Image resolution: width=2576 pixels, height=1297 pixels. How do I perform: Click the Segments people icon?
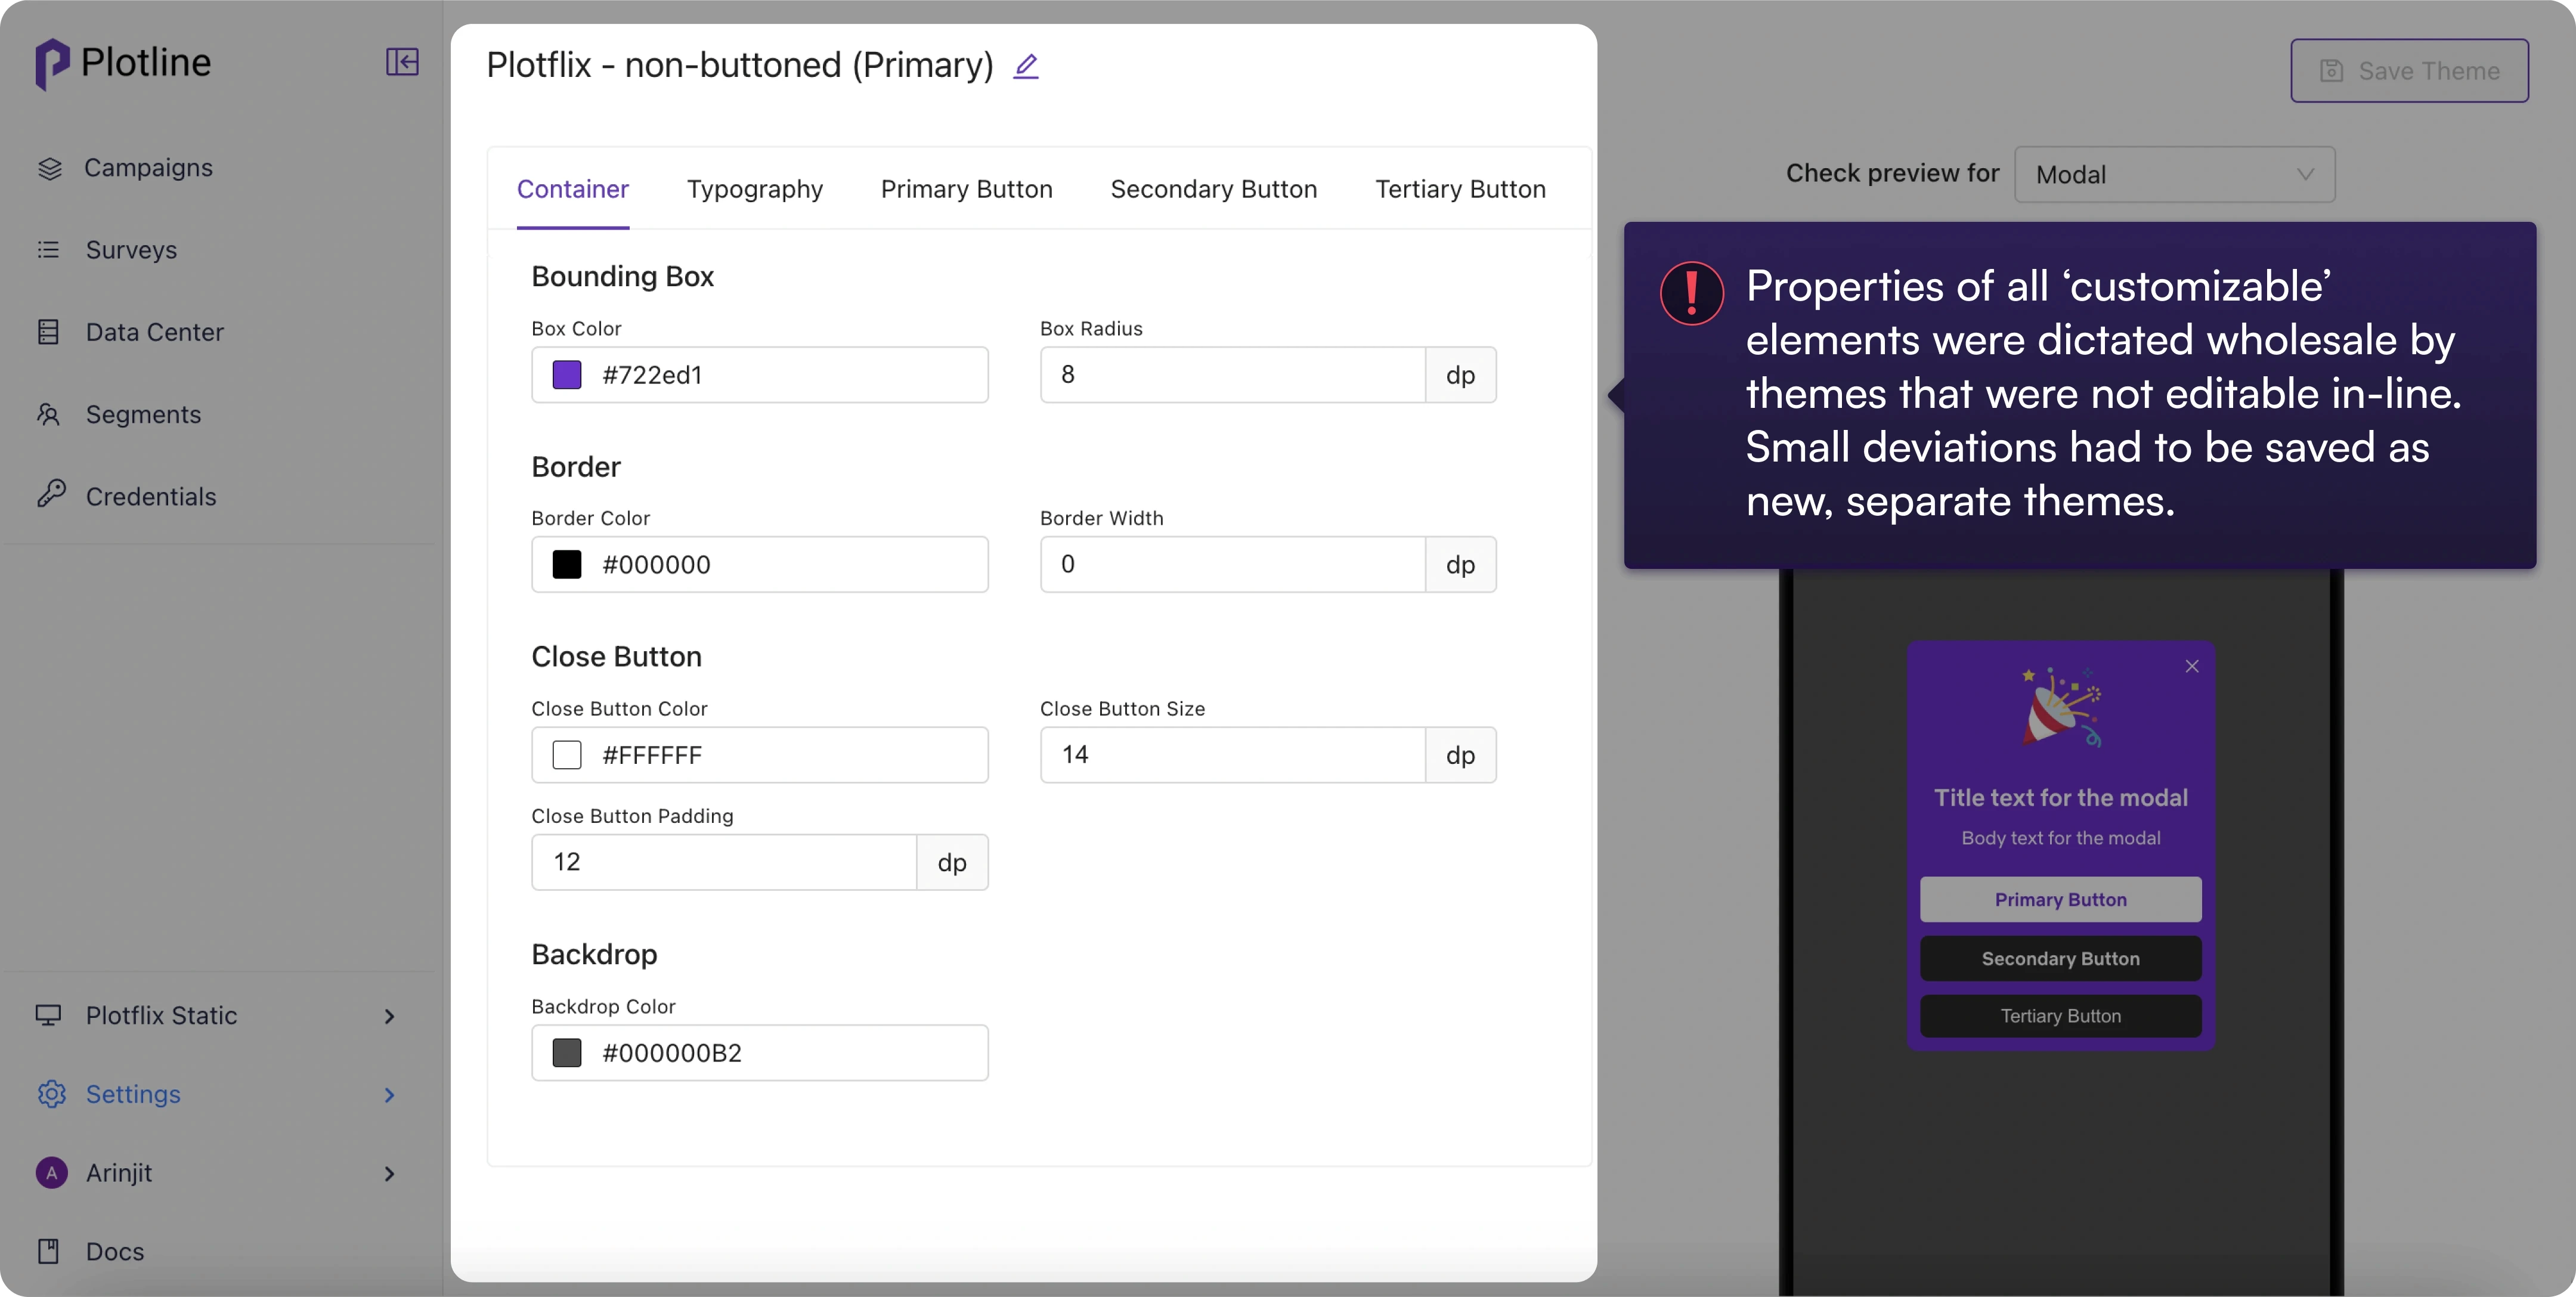[x=49, y=414]
